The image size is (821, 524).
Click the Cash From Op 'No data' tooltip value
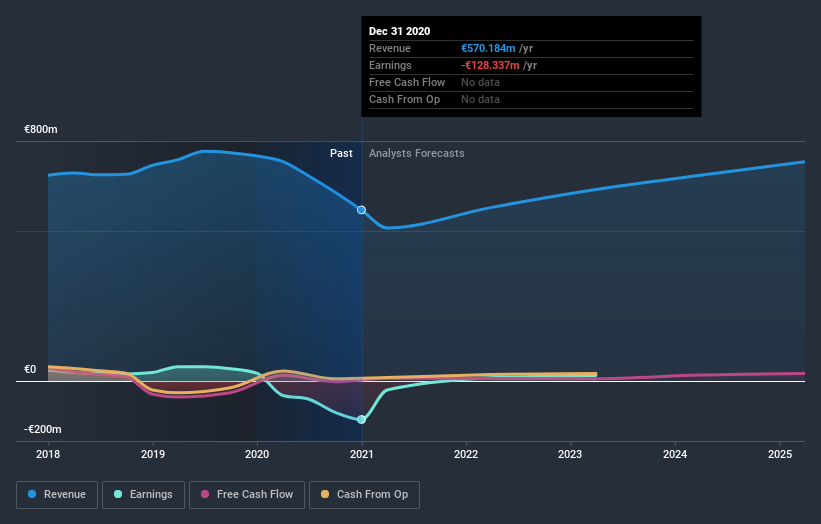coord(480,99)
